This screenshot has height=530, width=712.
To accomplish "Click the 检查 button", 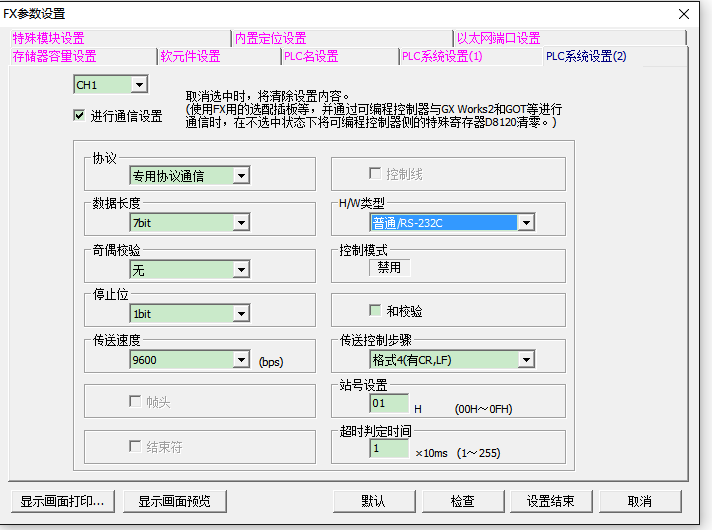I will tap(462, 501).
